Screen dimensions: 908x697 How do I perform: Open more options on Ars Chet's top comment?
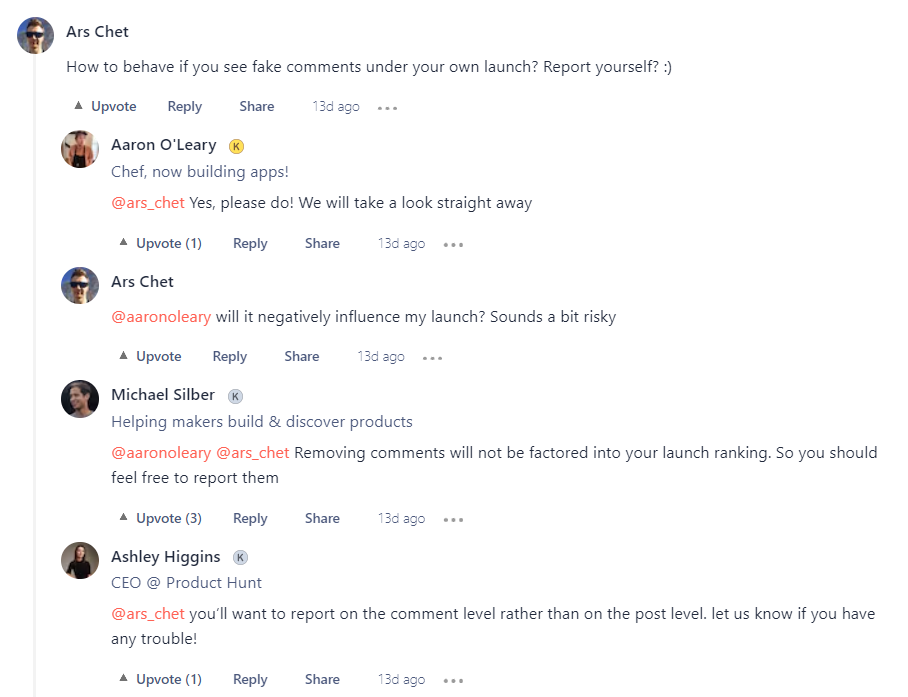(x=388, y=108)
